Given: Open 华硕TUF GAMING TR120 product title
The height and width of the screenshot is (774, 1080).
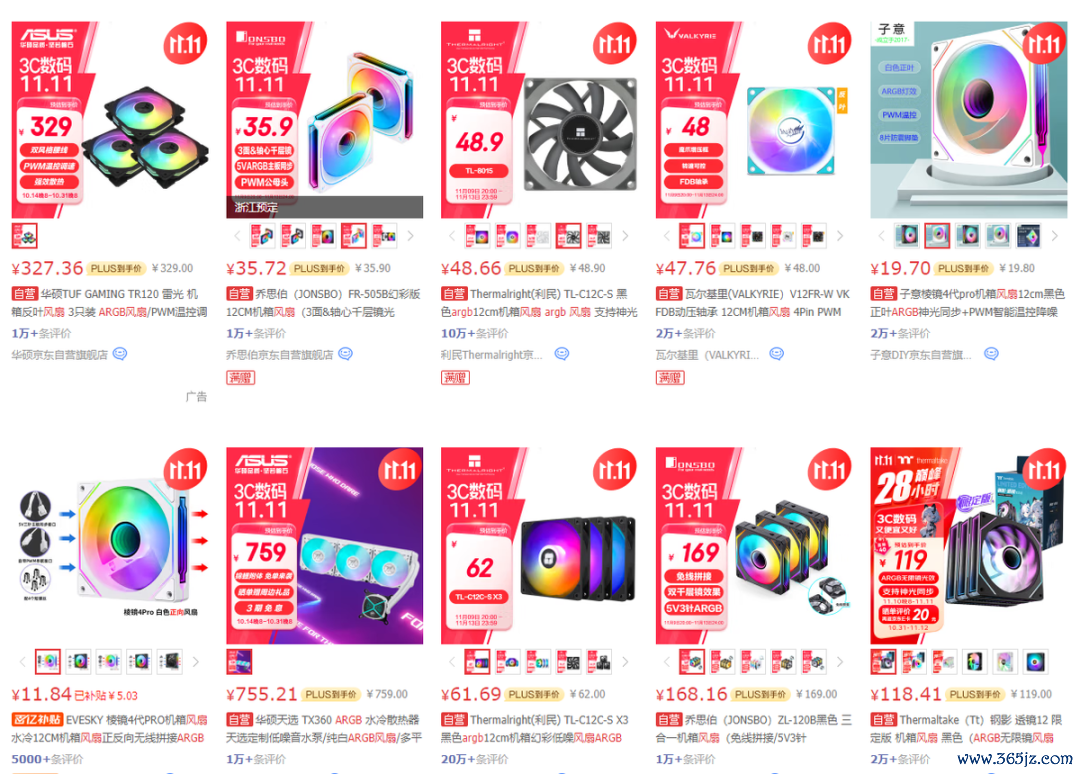Looking at the screenshot, I should click(x=110, y=303).
